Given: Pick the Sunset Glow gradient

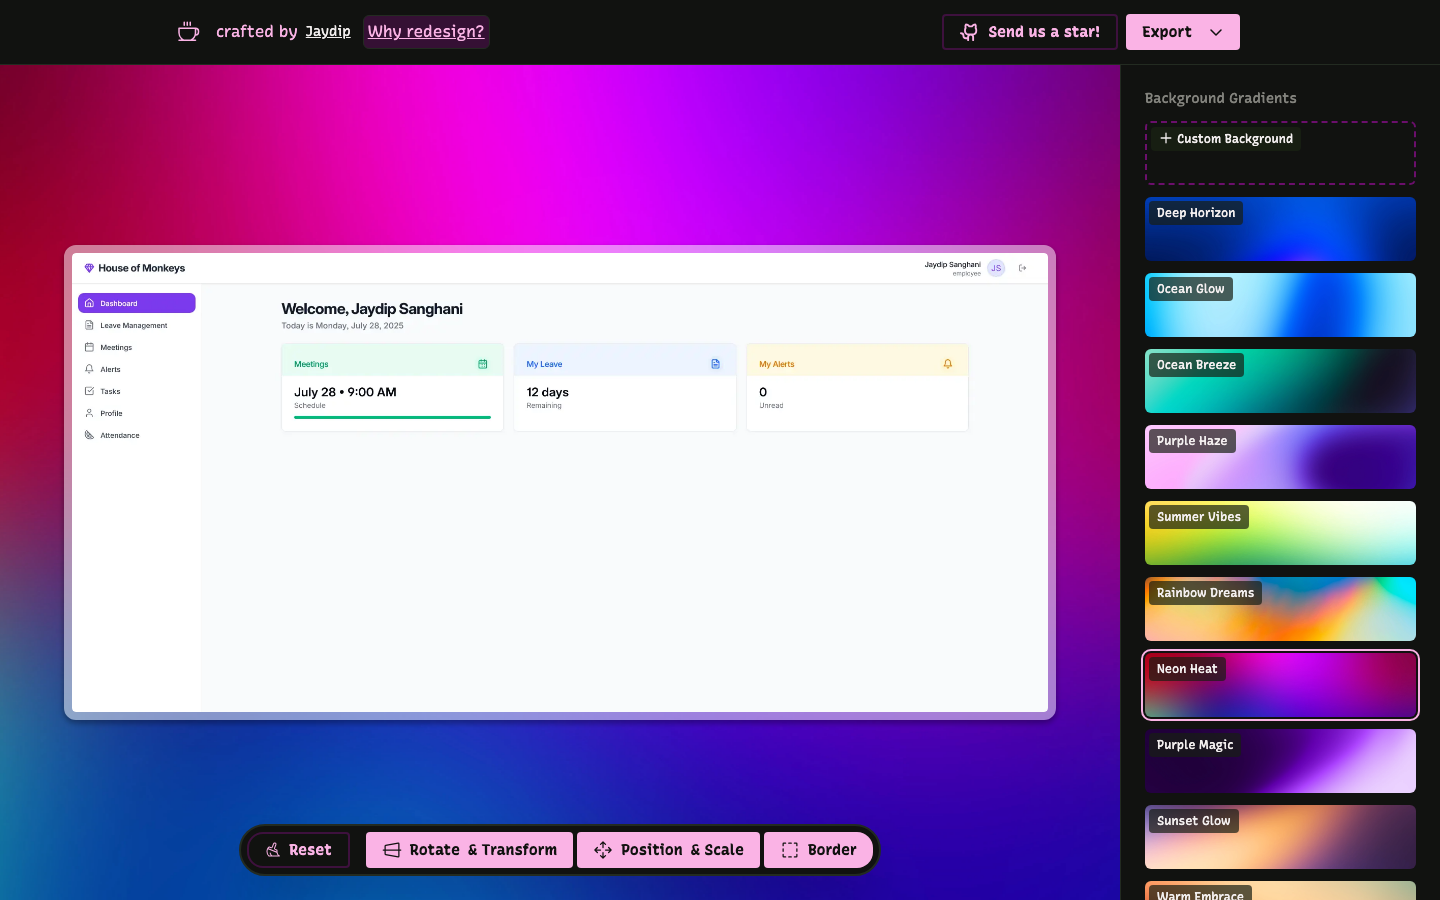Looking at the screenshot, I should [x=1280, y=837].
